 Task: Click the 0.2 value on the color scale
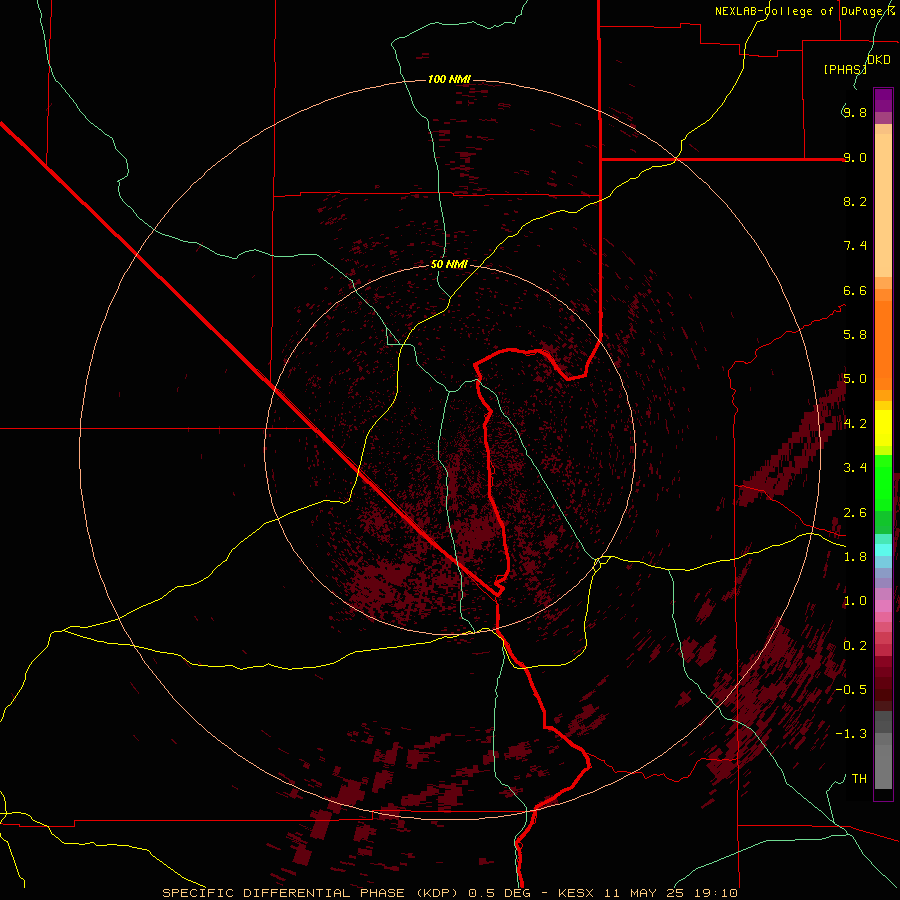(855, 646)
